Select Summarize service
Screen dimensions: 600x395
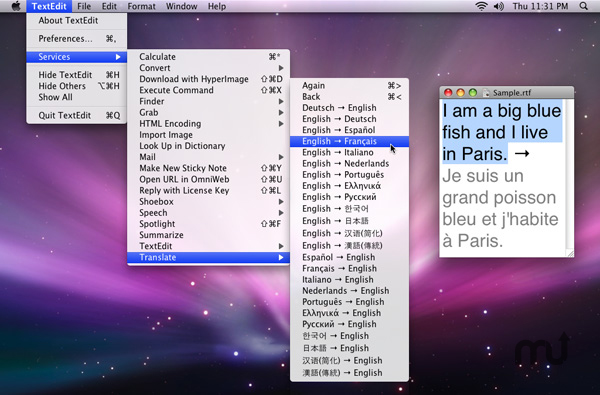(x=209, y=235)
